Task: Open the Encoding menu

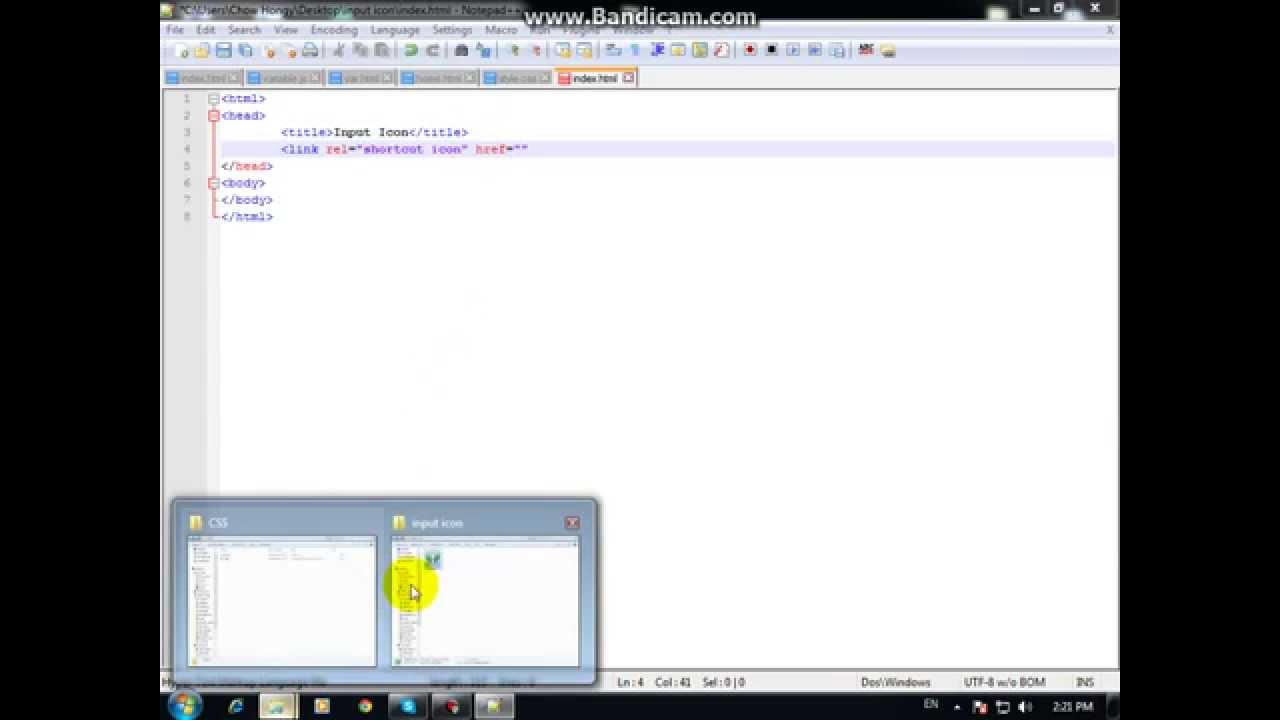Action: 333,29
